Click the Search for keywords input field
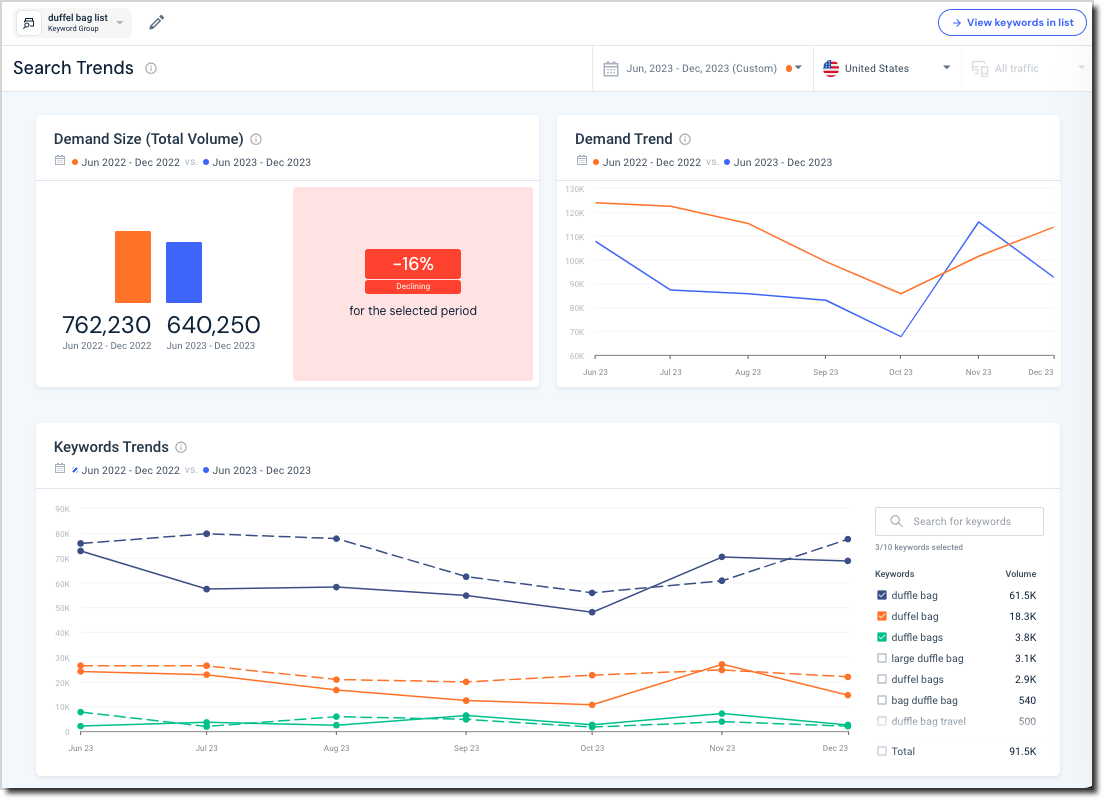The height and width of the screenshot is (800, 1104). [960, 521]
